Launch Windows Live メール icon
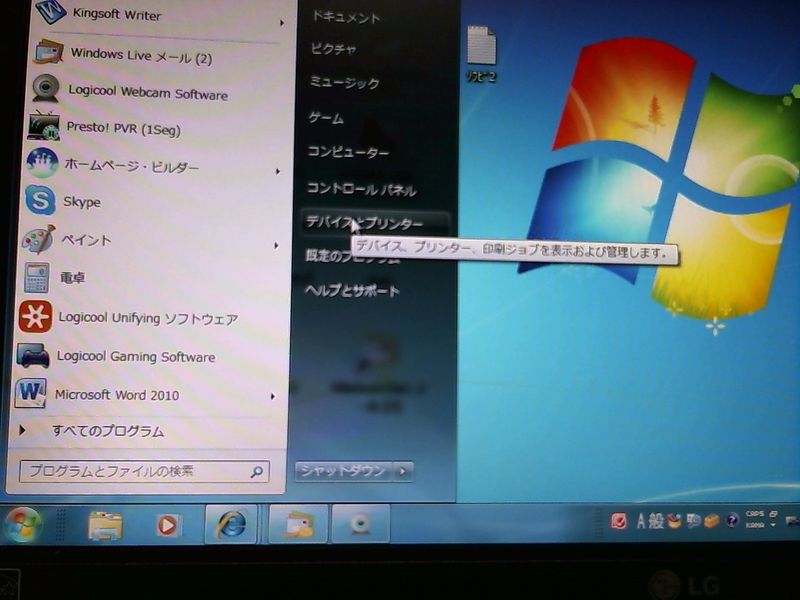This screenshot has width=800, height=600. pos(49,52)
